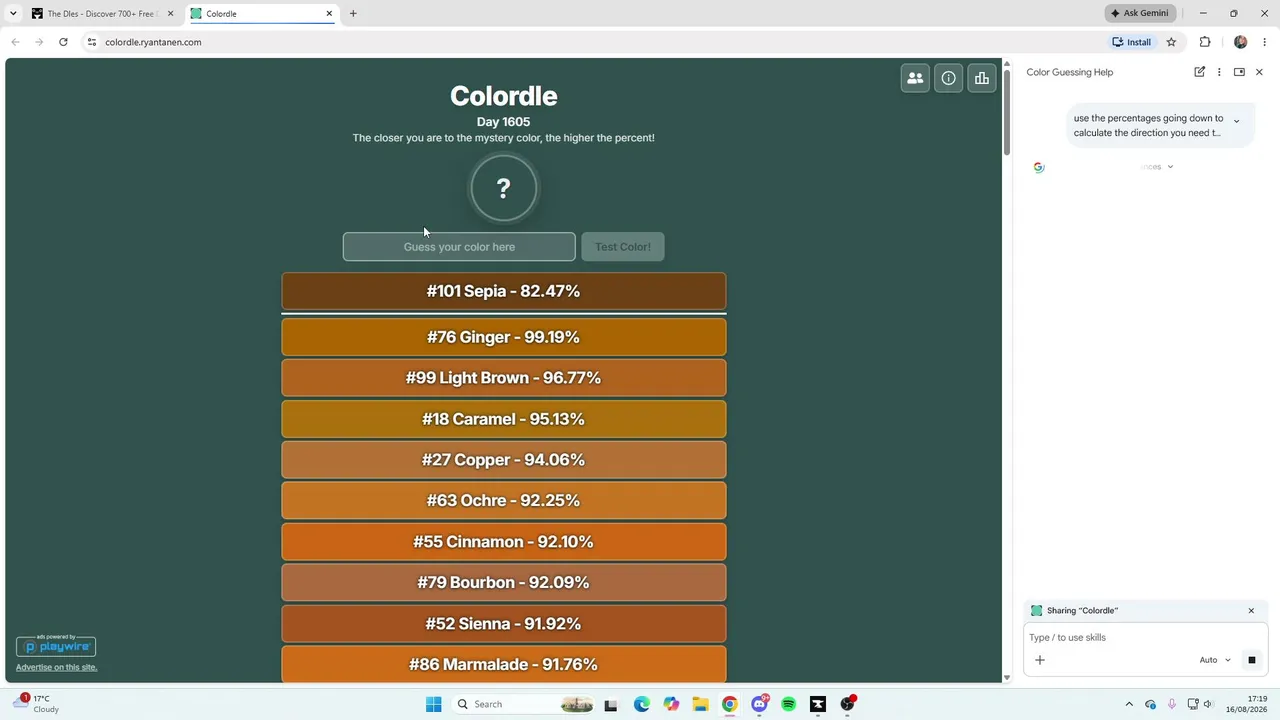Click the Ask Gemini button

tap(1140, 13)
